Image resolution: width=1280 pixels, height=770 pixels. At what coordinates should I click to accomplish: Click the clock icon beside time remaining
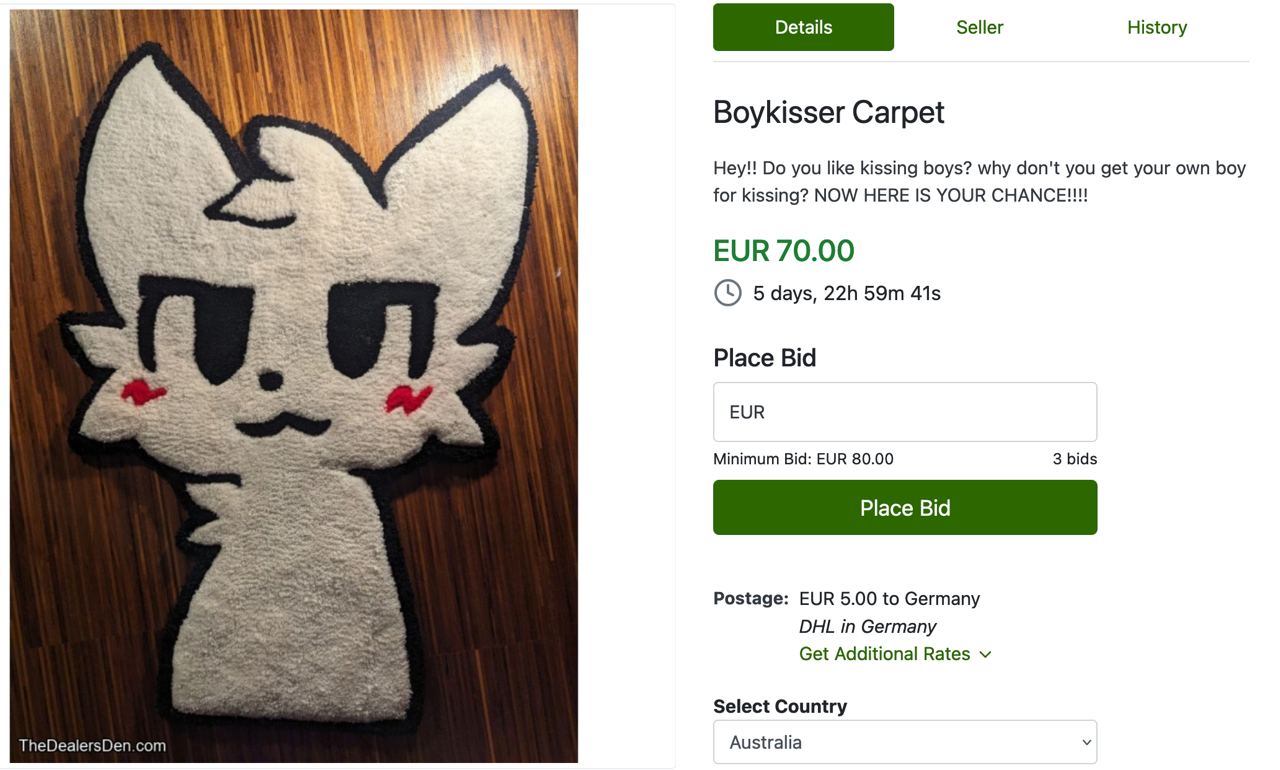tap(728, 293)
